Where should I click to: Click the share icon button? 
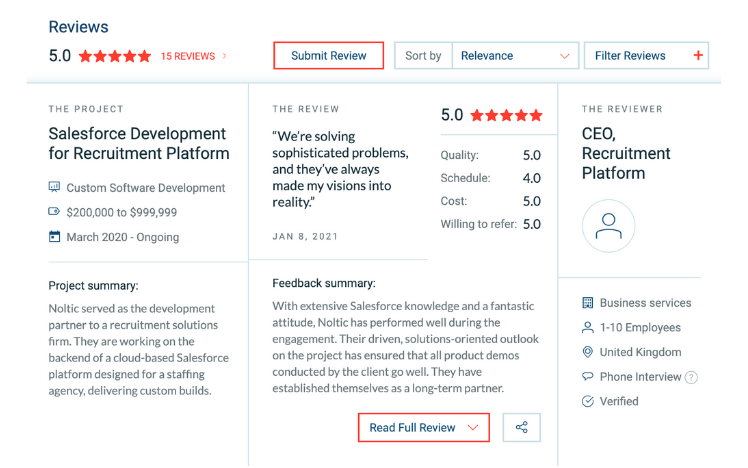click(x=521, y=427)
